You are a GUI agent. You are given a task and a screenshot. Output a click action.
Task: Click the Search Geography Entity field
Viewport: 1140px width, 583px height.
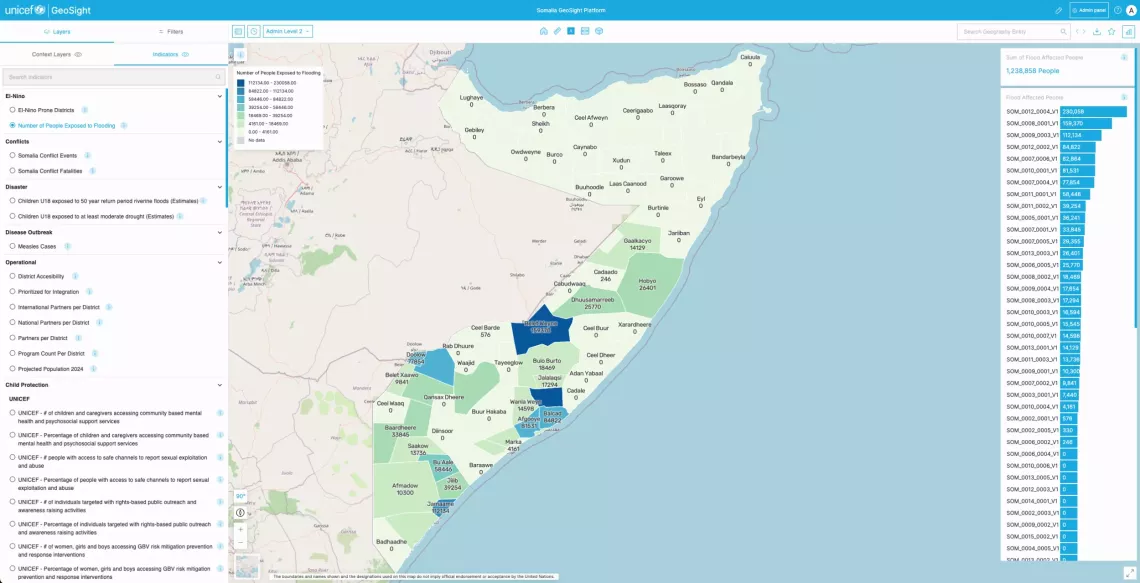(x=1013, y=32)
